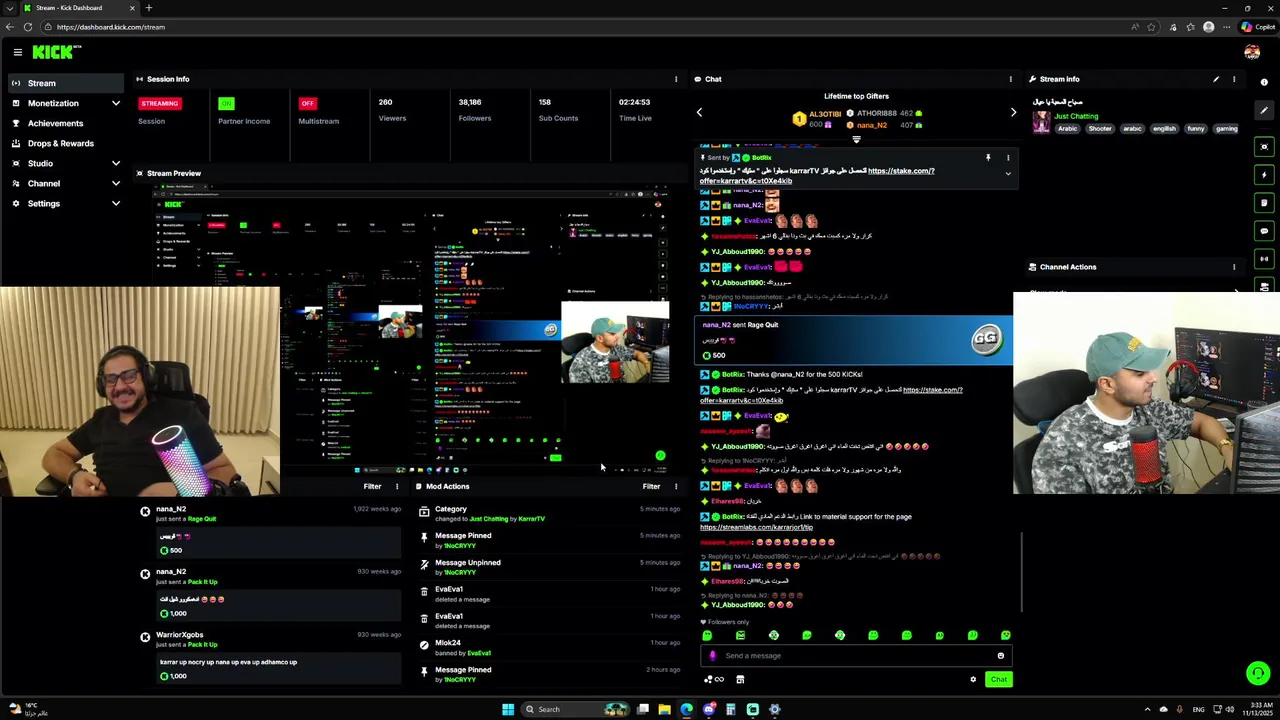Show next top gifters page
The width and height of the screenshot is (1280, 720).
click(x=1013, y=112)
